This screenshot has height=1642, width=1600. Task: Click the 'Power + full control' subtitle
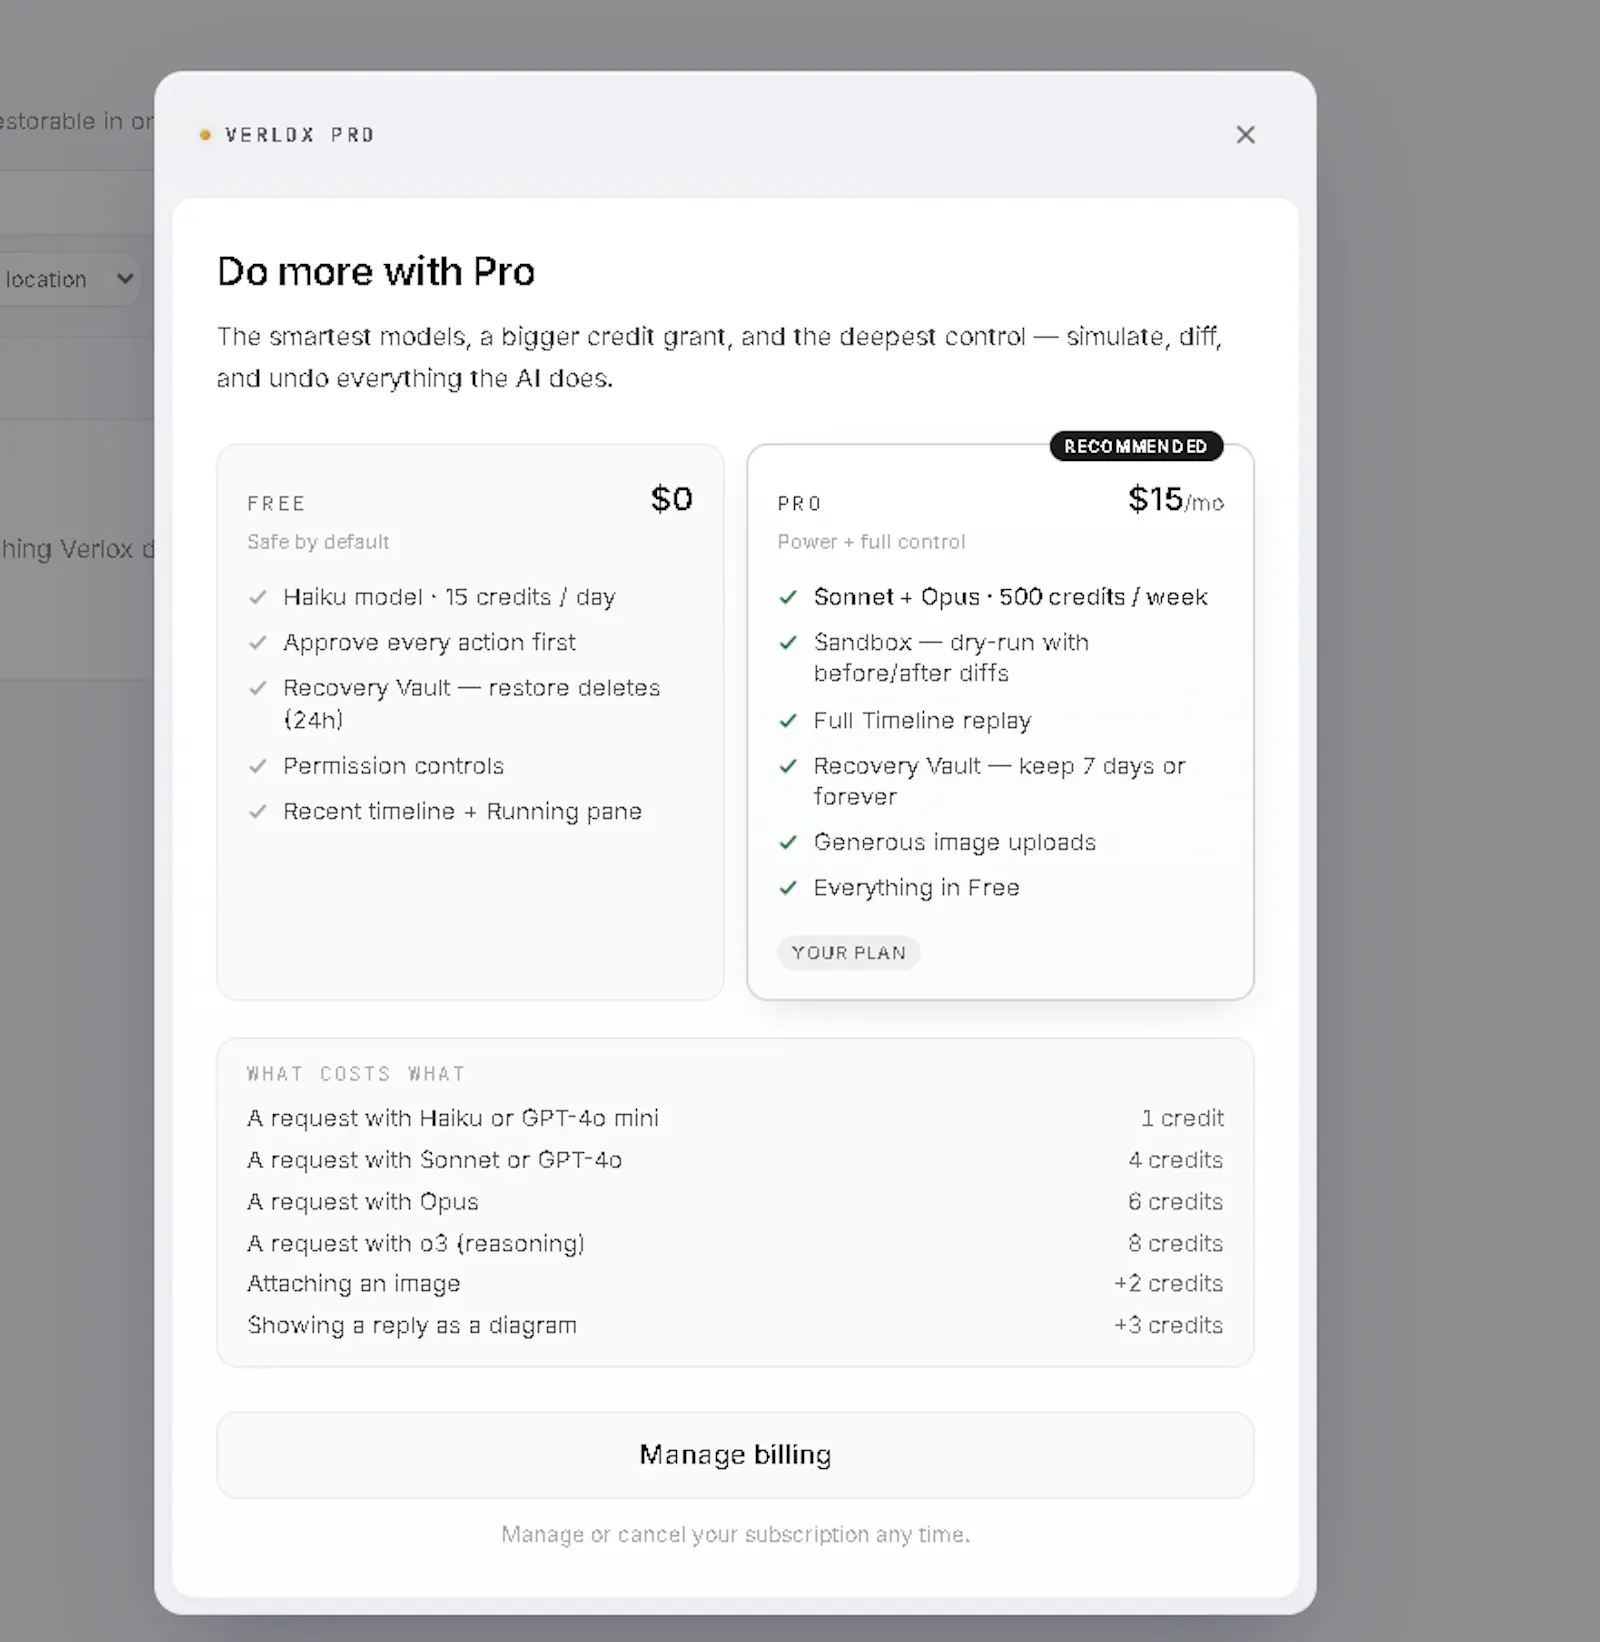coord(872,542)
